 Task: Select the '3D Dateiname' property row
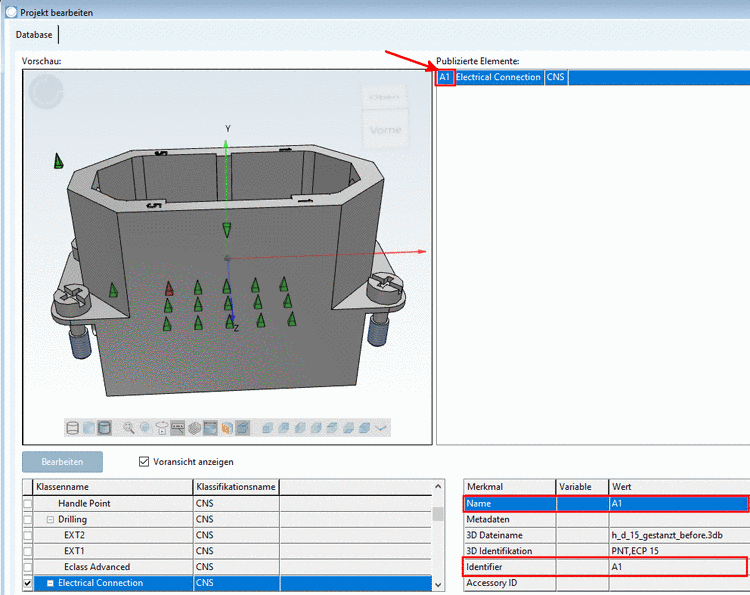coord(606,535)
